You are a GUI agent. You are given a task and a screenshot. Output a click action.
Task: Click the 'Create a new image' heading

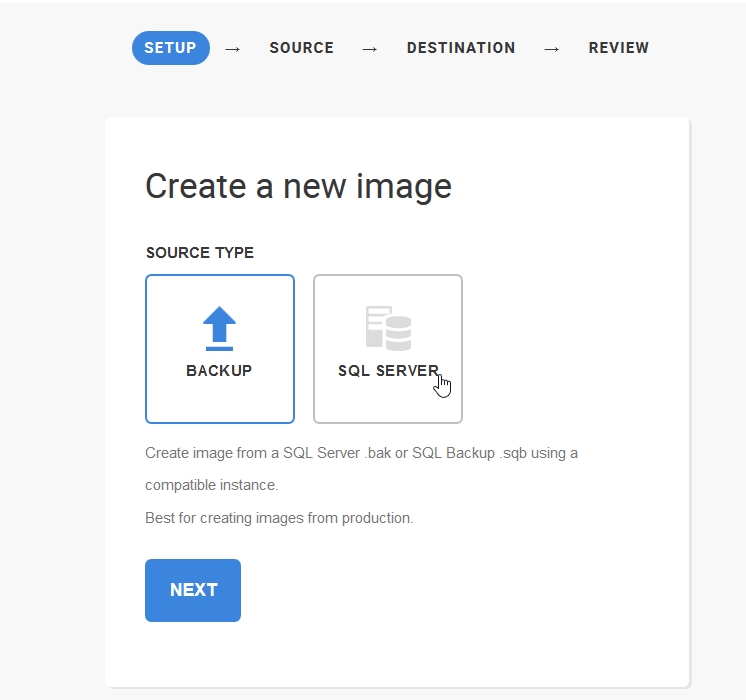298,187
